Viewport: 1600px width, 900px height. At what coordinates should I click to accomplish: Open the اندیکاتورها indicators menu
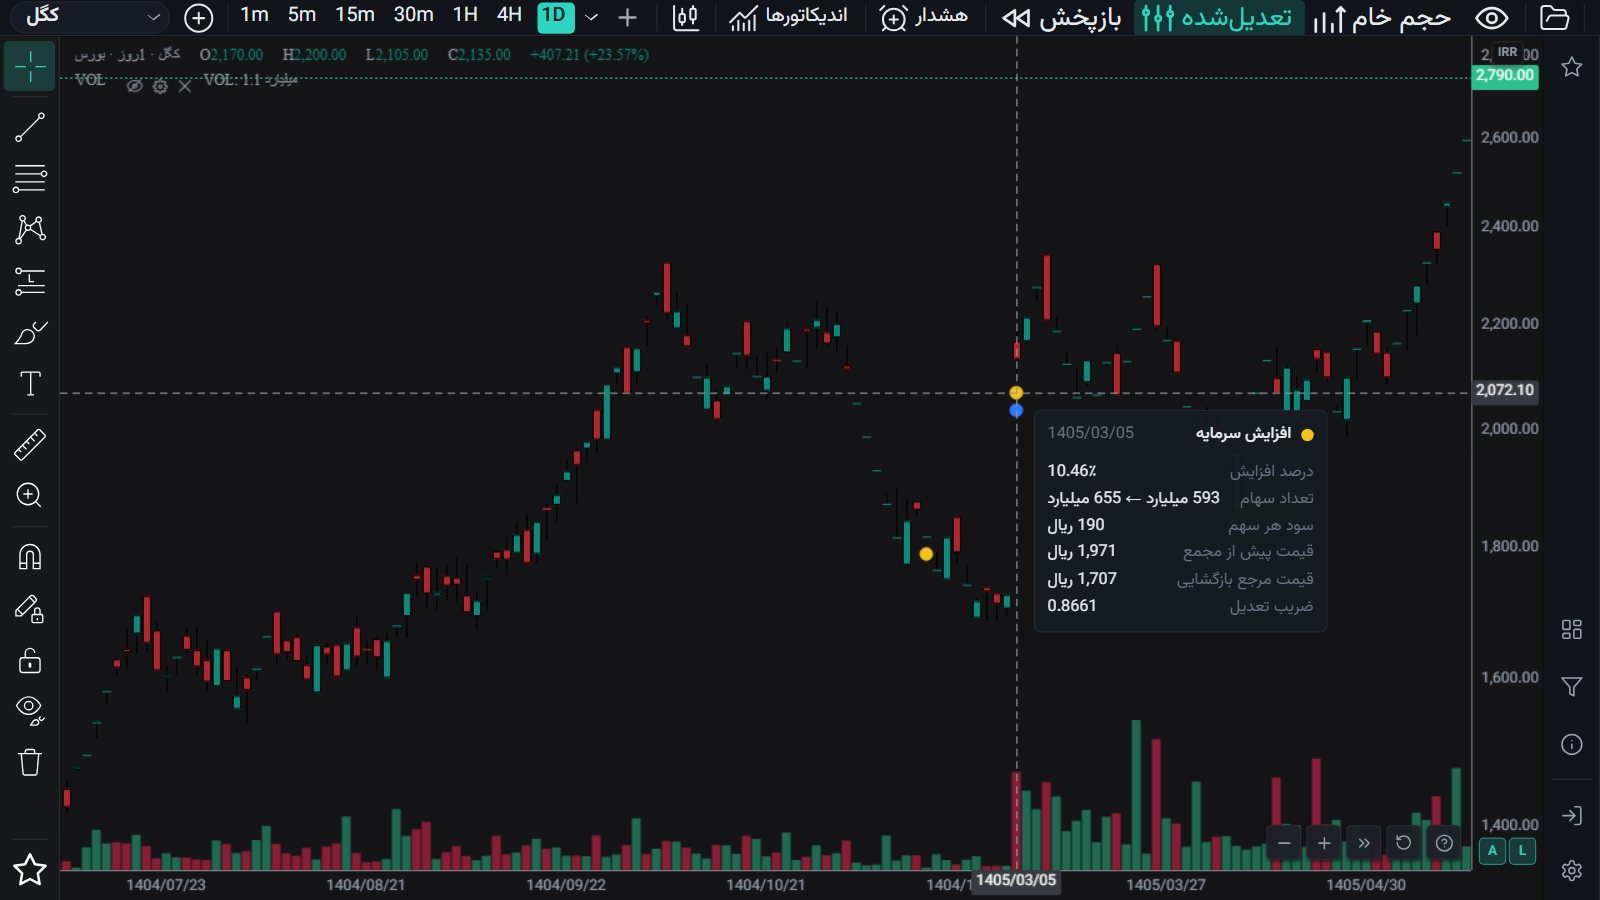(788, 17)
